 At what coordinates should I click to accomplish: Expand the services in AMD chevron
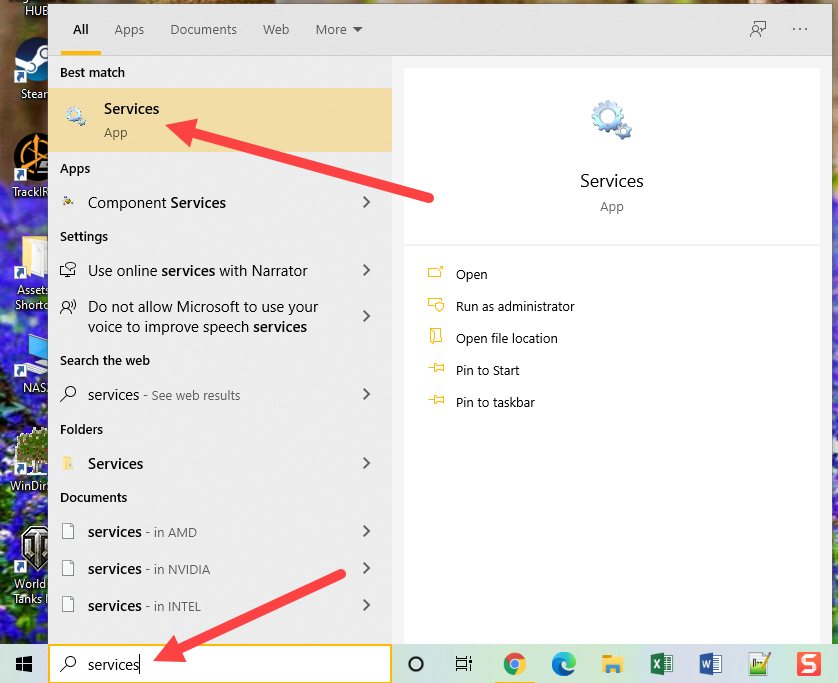pos(366,531)
